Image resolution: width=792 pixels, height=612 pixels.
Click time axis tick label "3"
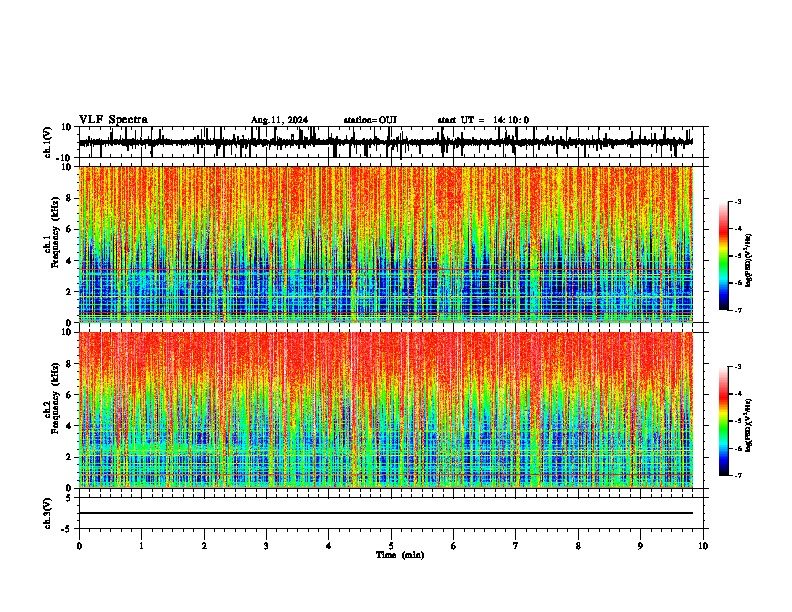(266, 546)
